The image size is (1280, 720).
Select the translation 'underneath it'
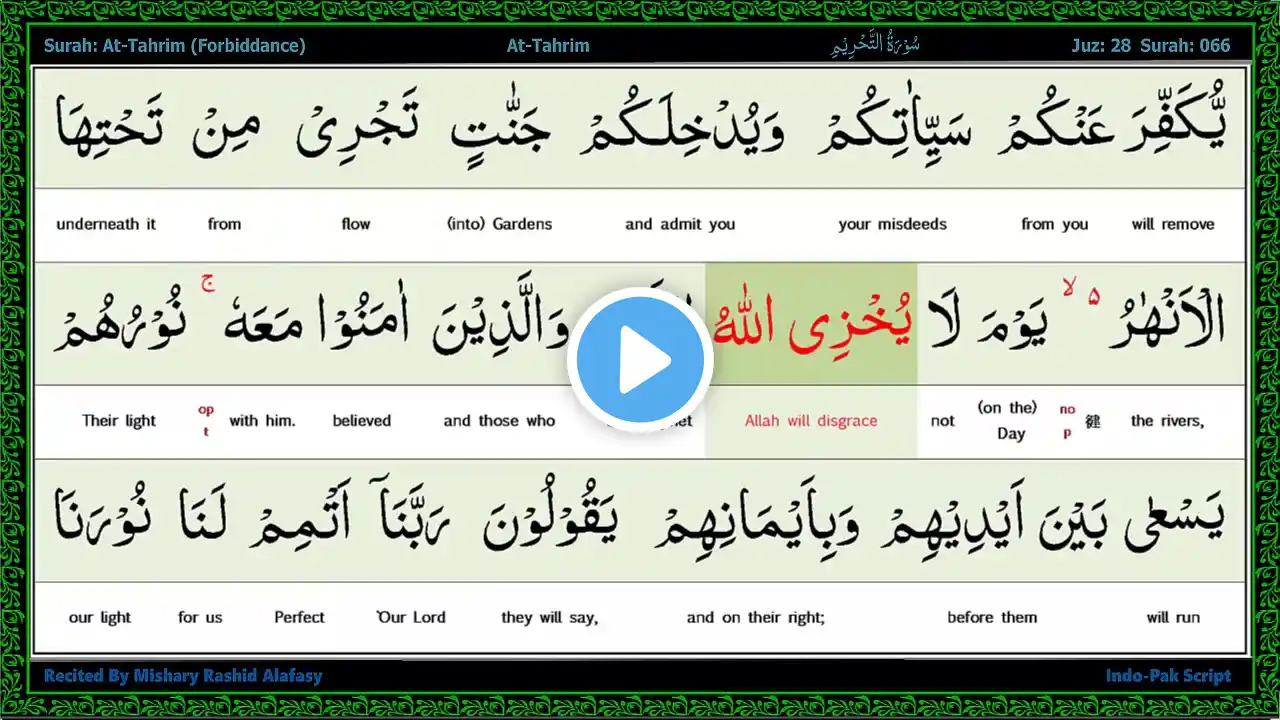[x=106, y=224]
